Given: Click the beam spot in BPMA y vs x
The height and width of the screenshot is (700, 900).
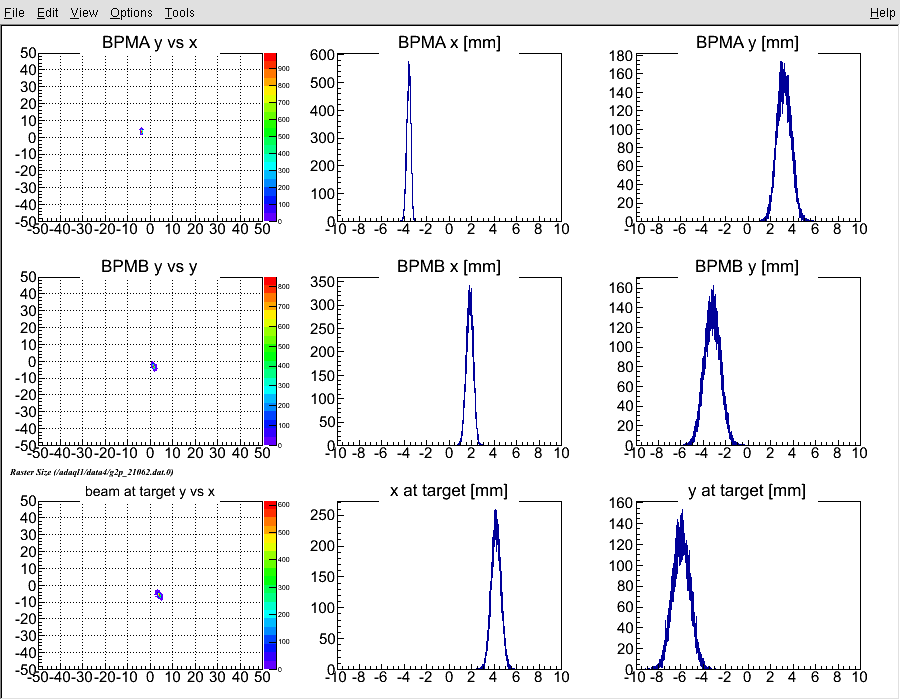Looking at the screenshot, I should (142, 131).
